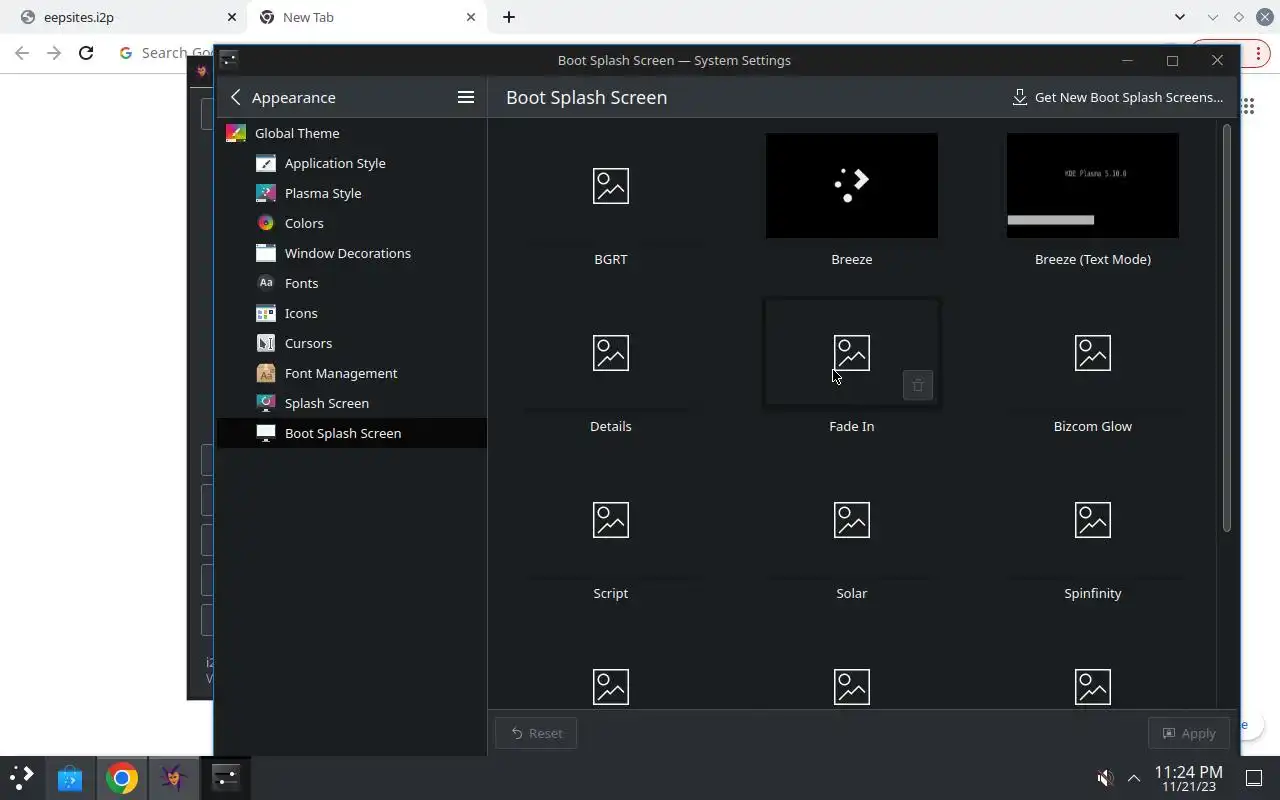
Task: Reload the page in Chrome
Action: point(86,53)
